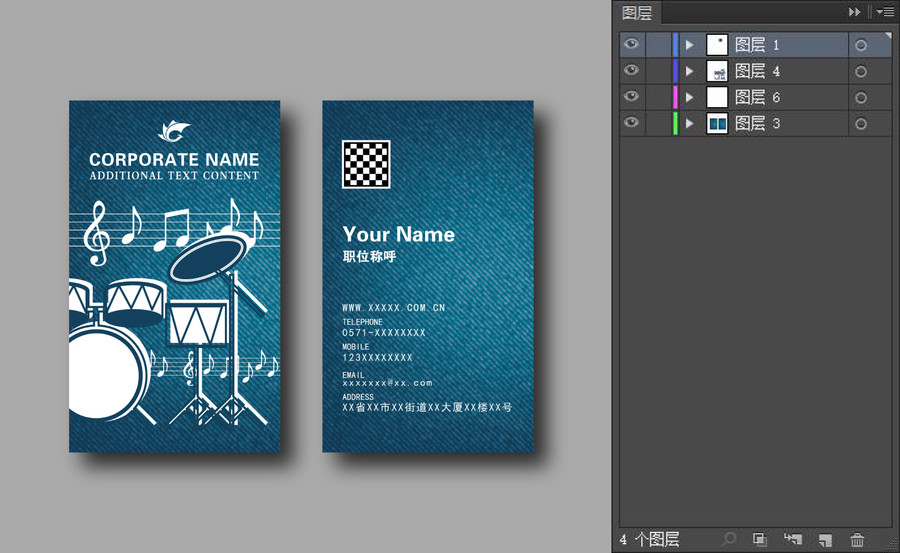Hide 图层 1 using its eye icon
900x553 pixels.
tap(631, 44)
